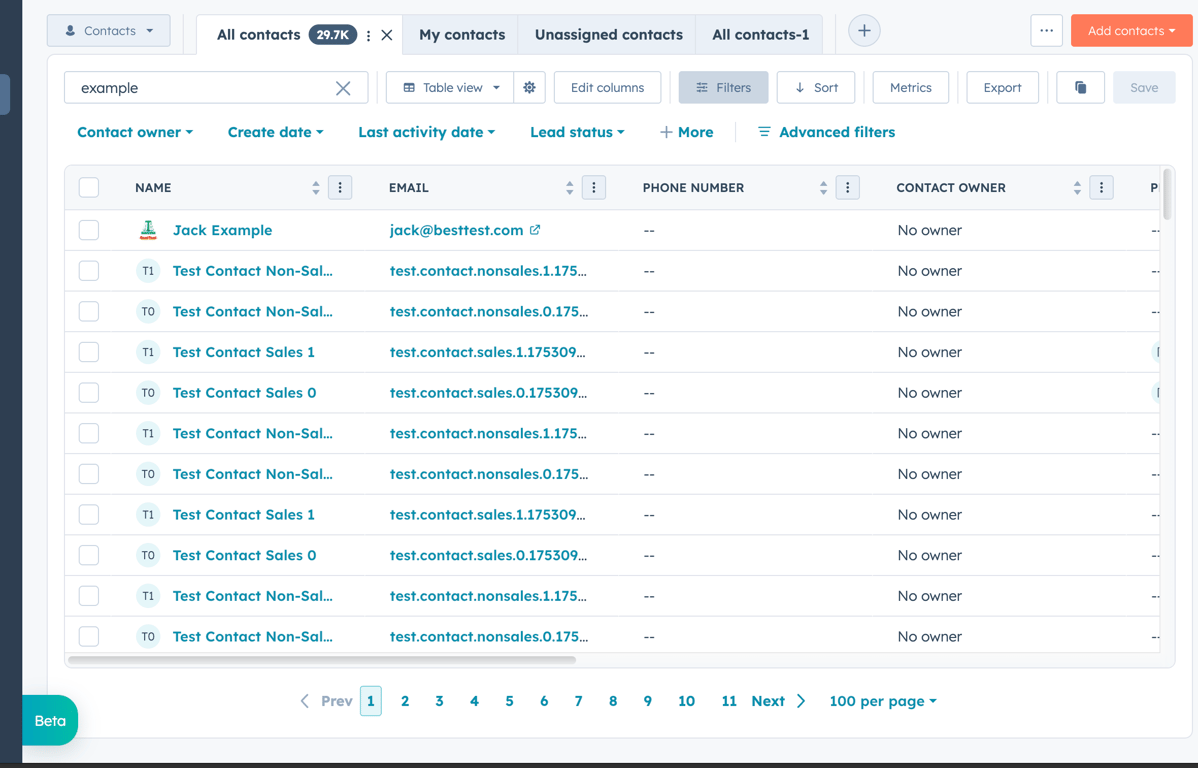Open Advanced filters
1198x768 pixels.
coord(826,132)
